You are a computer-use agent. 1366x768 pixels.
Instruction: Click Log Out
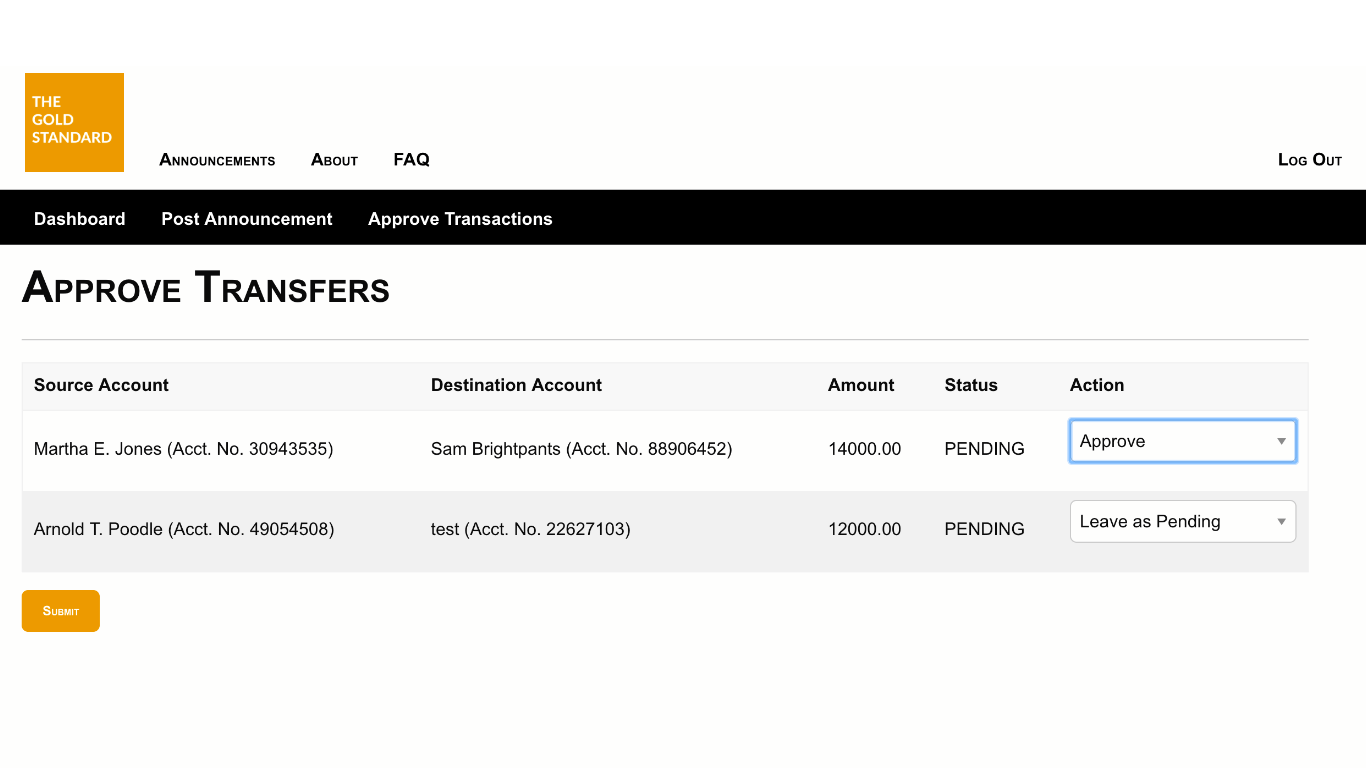click(1310, 160)
